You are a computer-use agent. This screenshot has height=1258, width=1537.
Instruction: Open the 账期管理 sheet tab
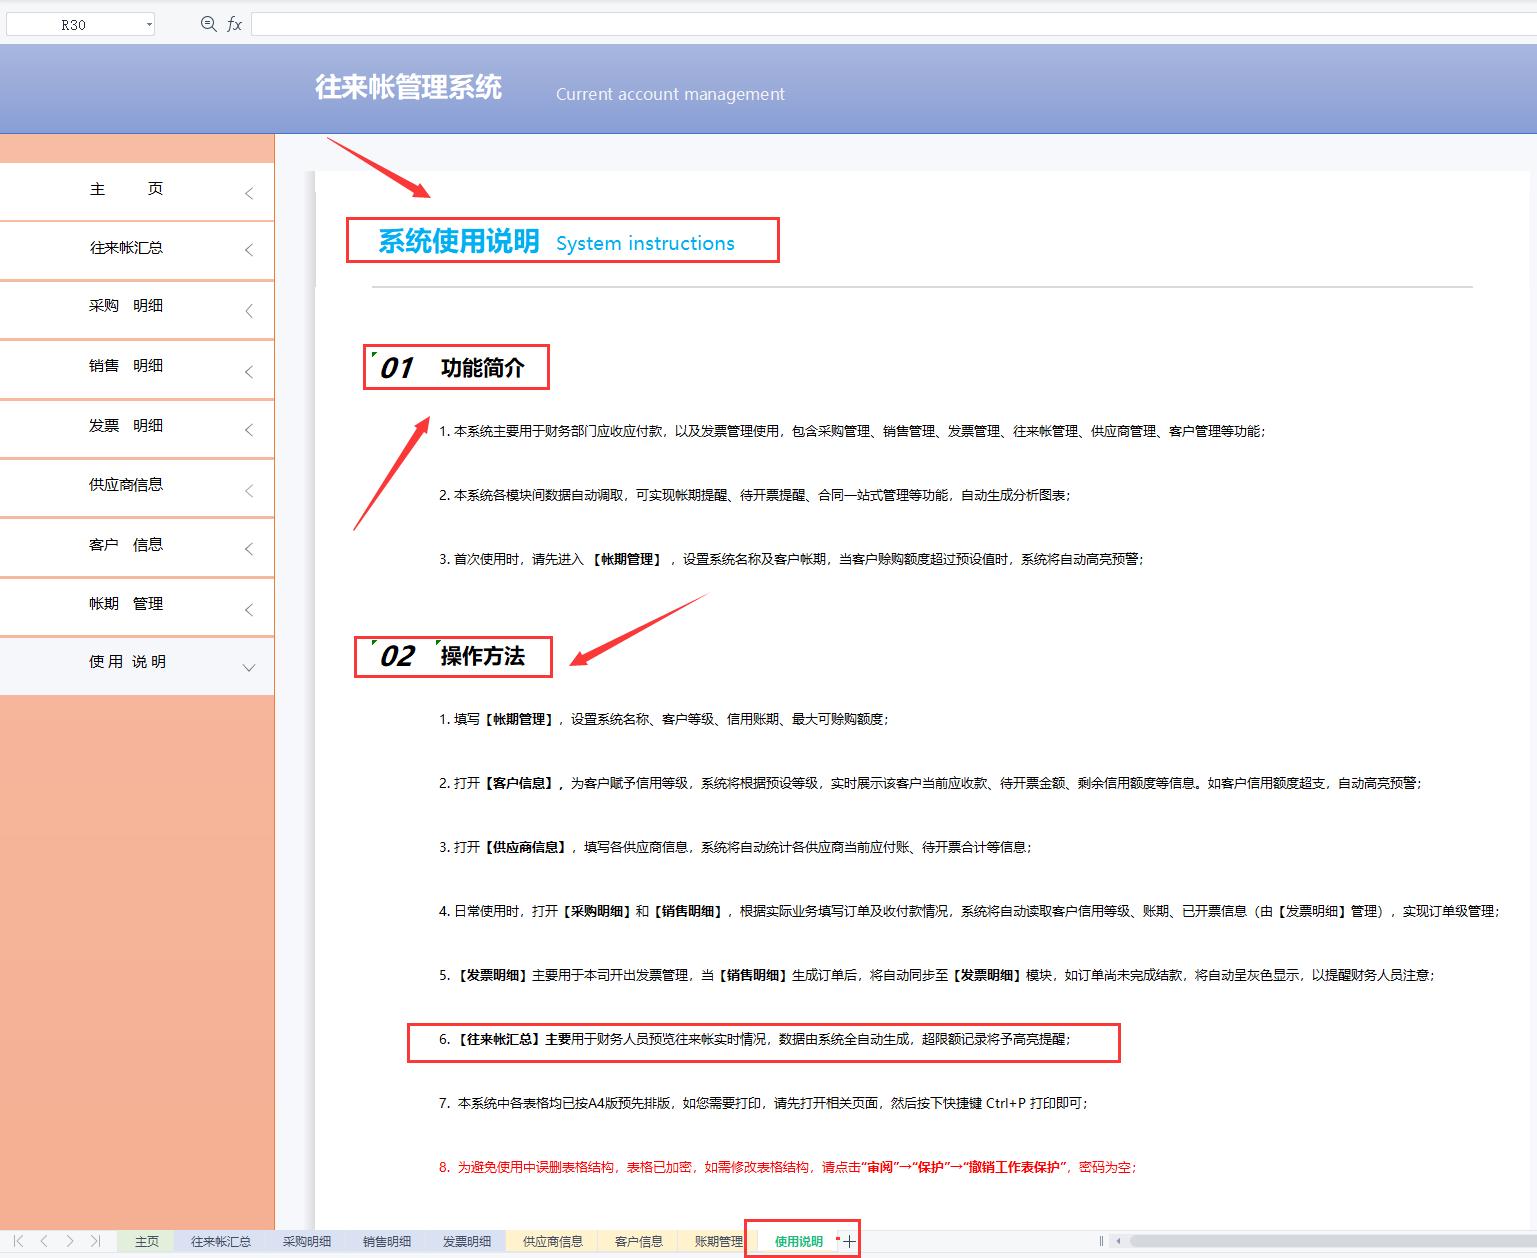[717, 1241]
